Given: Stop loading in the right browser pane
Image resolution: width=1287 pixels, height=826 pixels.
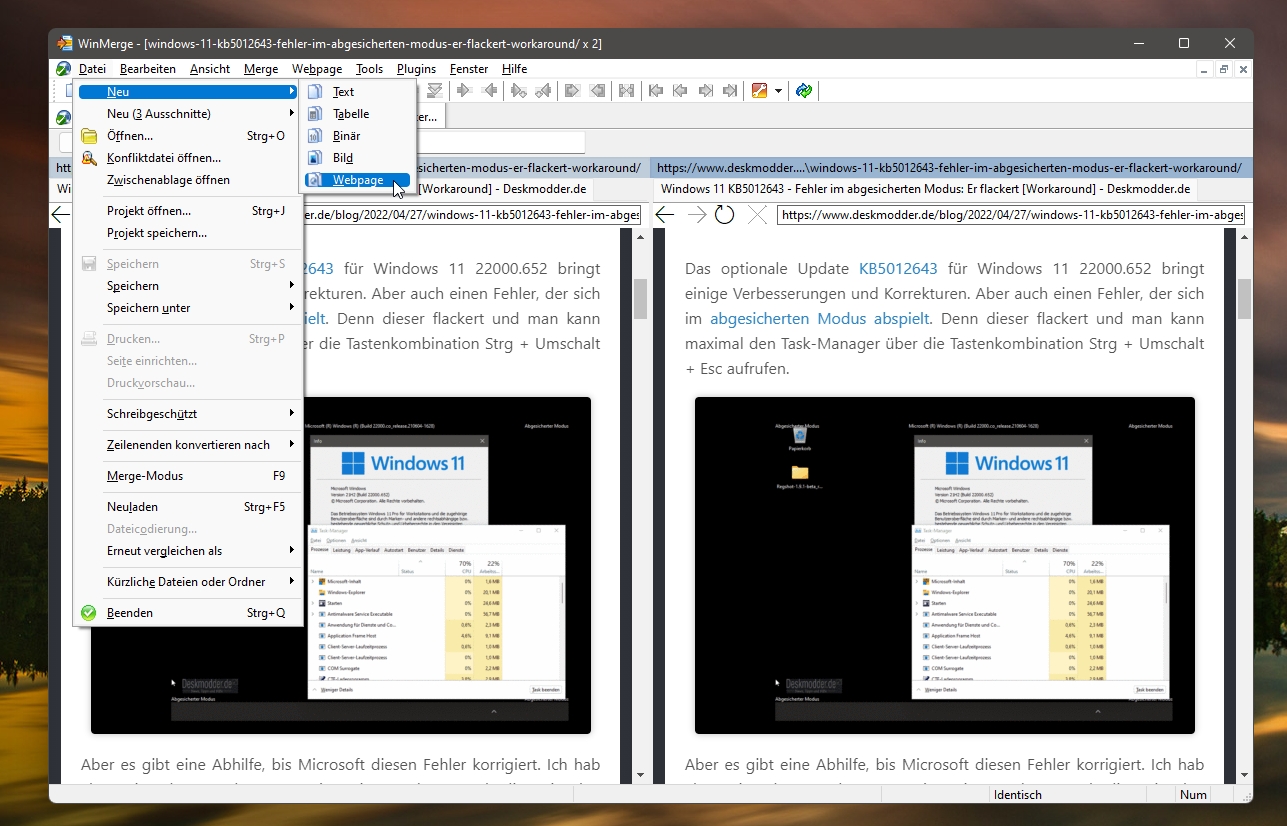Looking at the screenshot, I should (x=757, y=215).
